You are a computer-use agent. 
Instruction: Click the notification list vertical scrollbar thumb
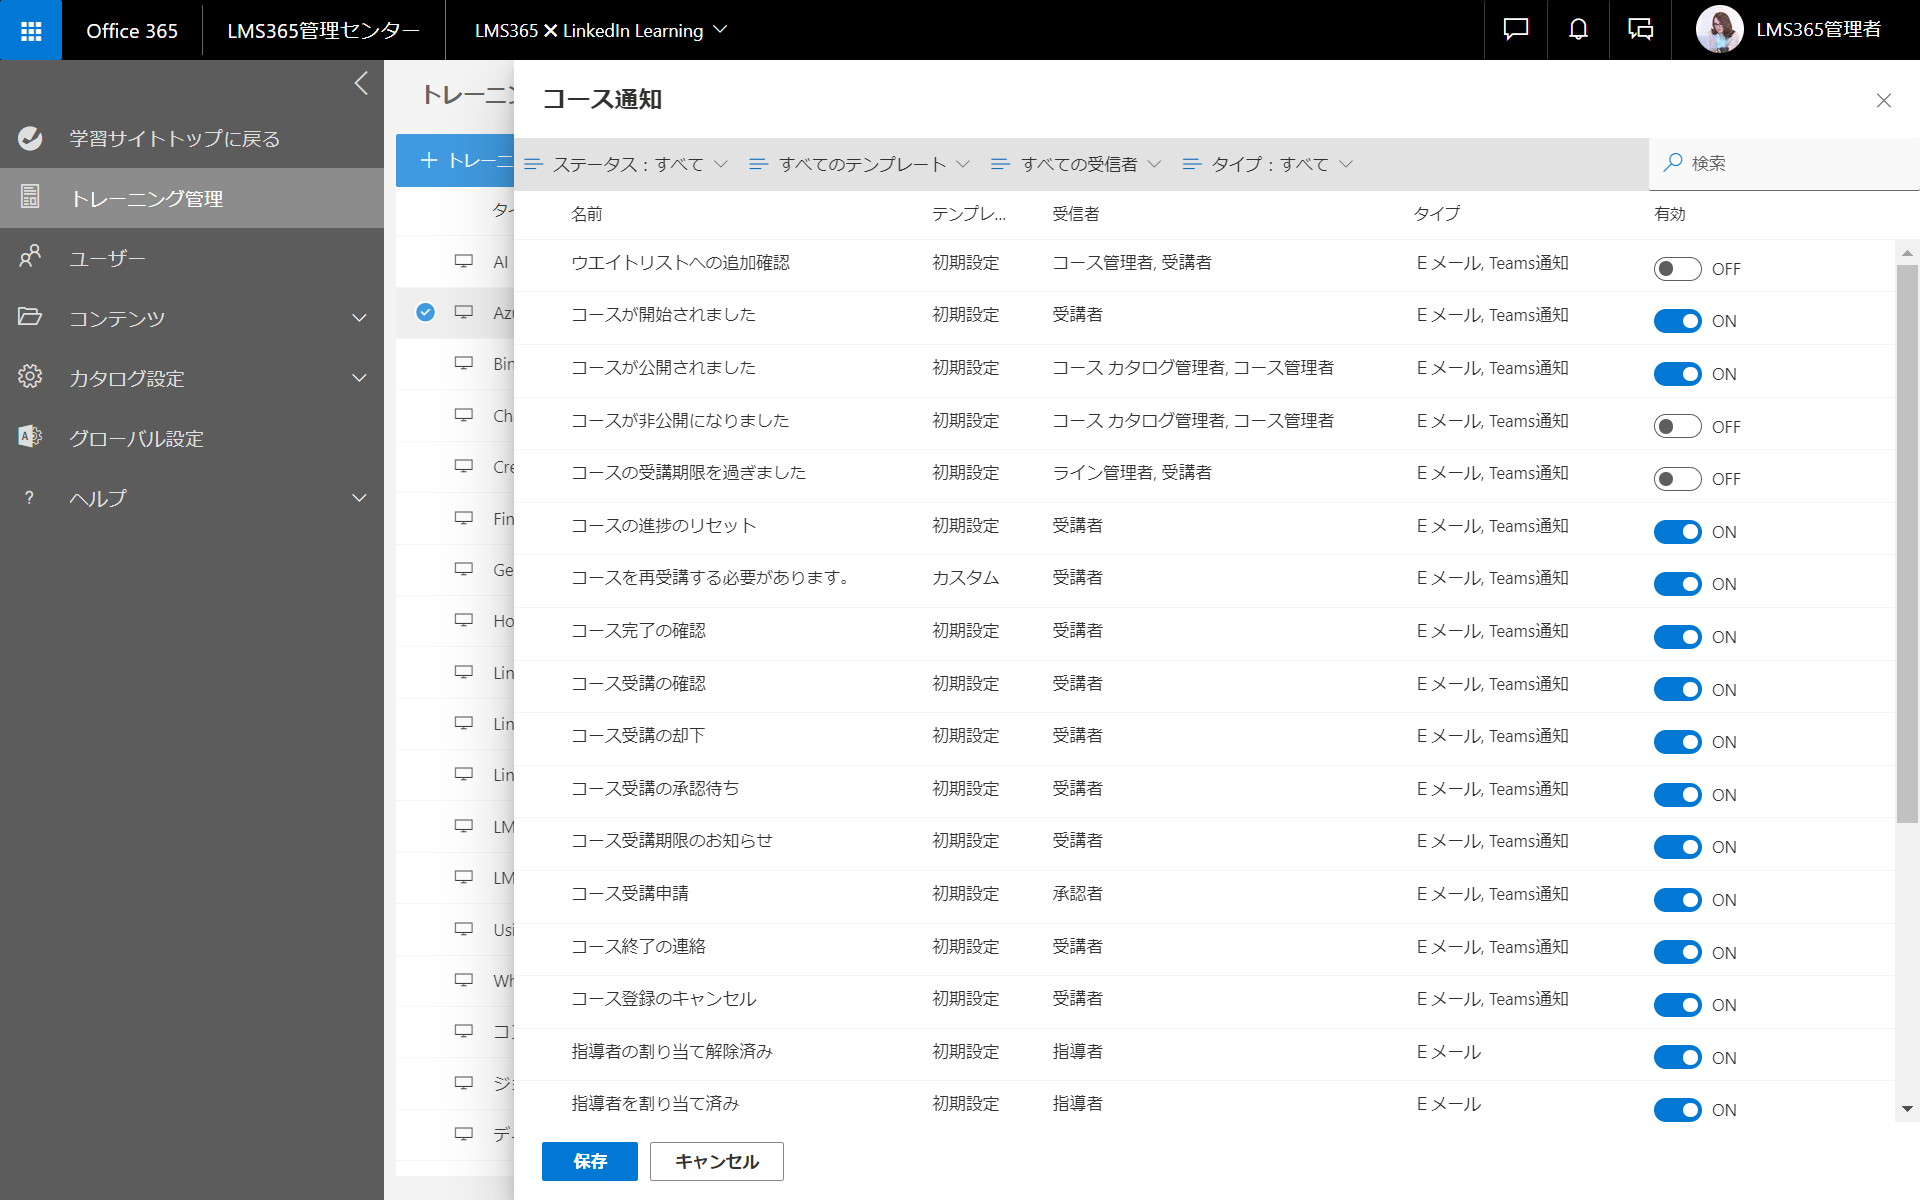click(x=1907, y=543)
